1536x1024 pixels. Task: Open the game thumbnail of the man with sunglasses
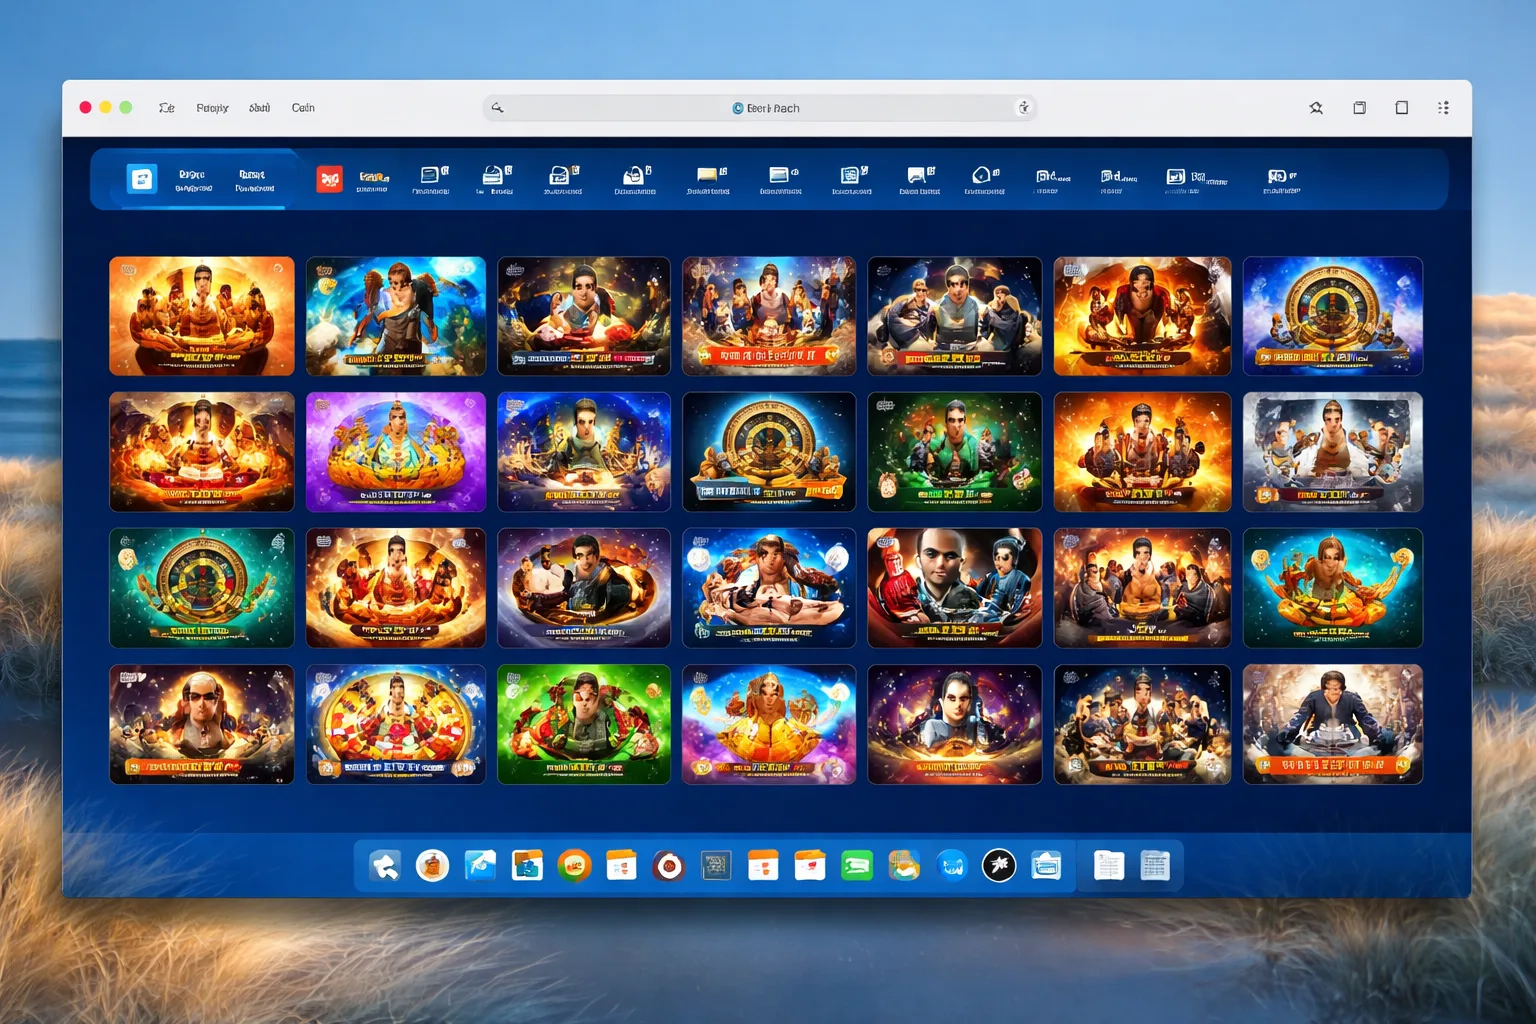(x=202, y=724)
